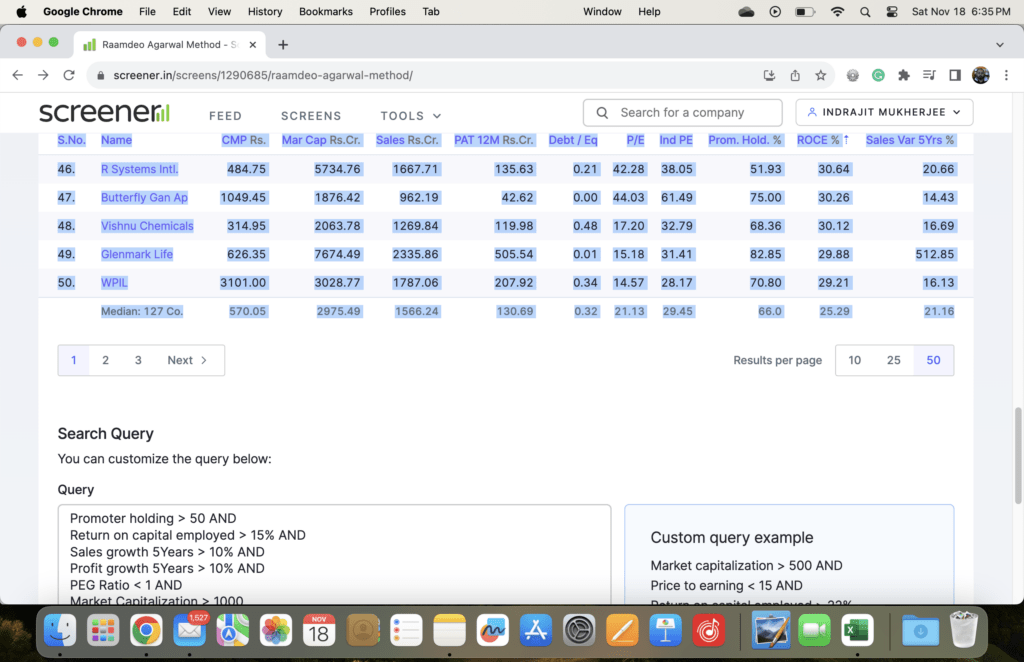Screen dimensions: 1024x662
Task: Open Mail from the dock
Action: [189, 631]
